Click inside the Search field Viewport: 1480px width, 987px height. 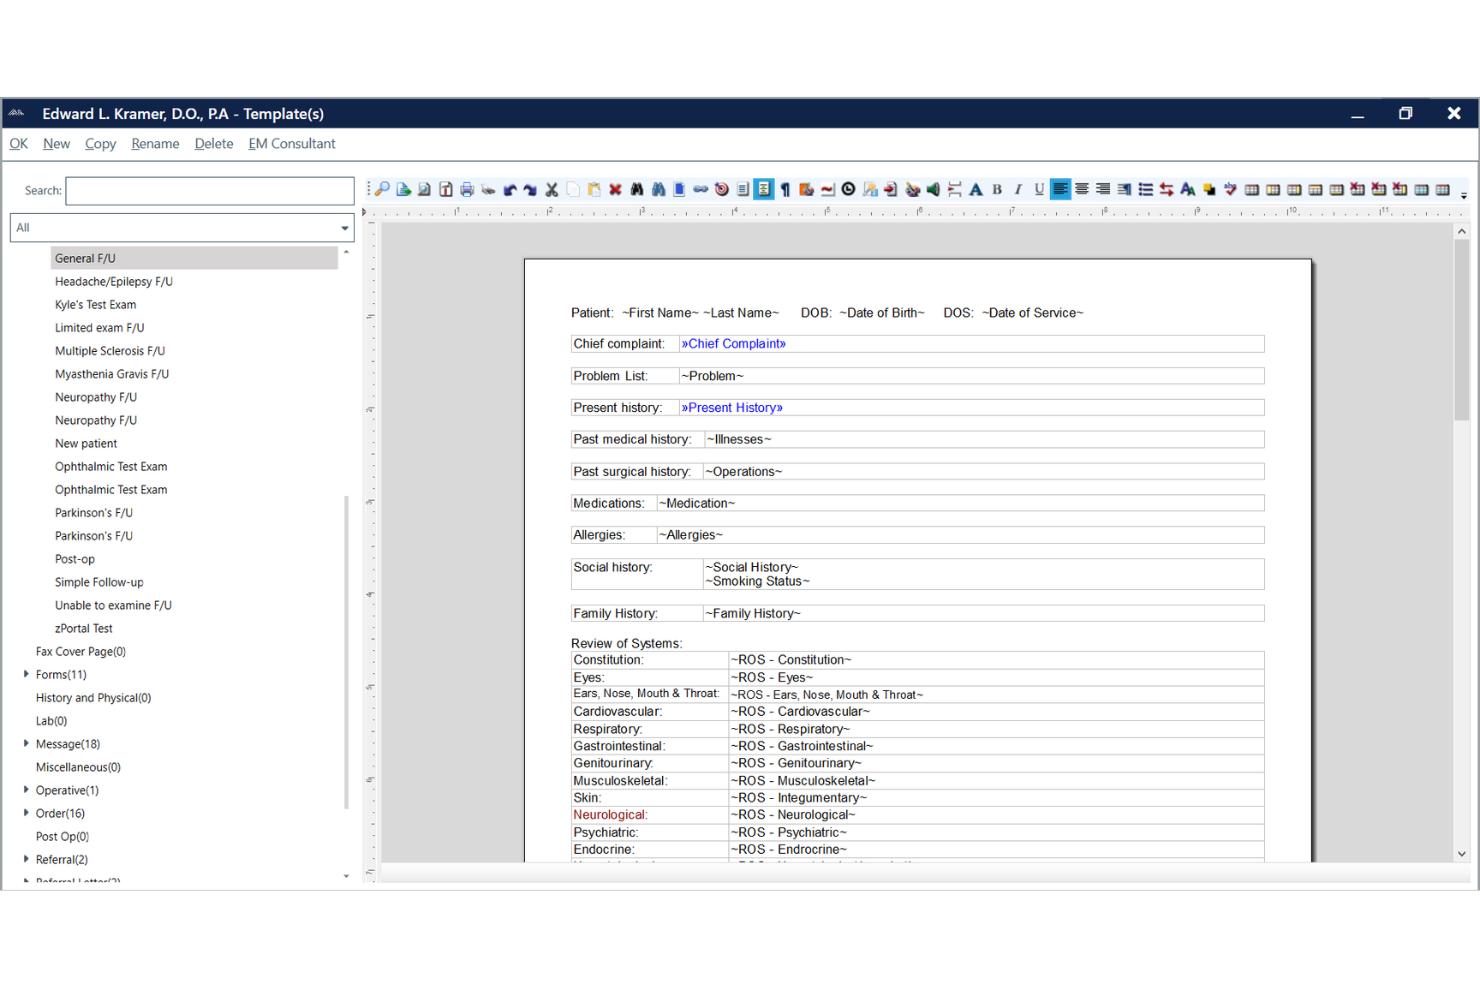(209, 190)
